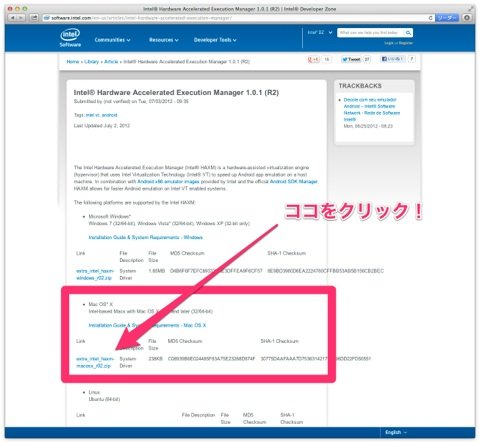Click the Intel Software logo
This screenshot has width=480, height=443.
pyautogui.click(x=70, y=38)
